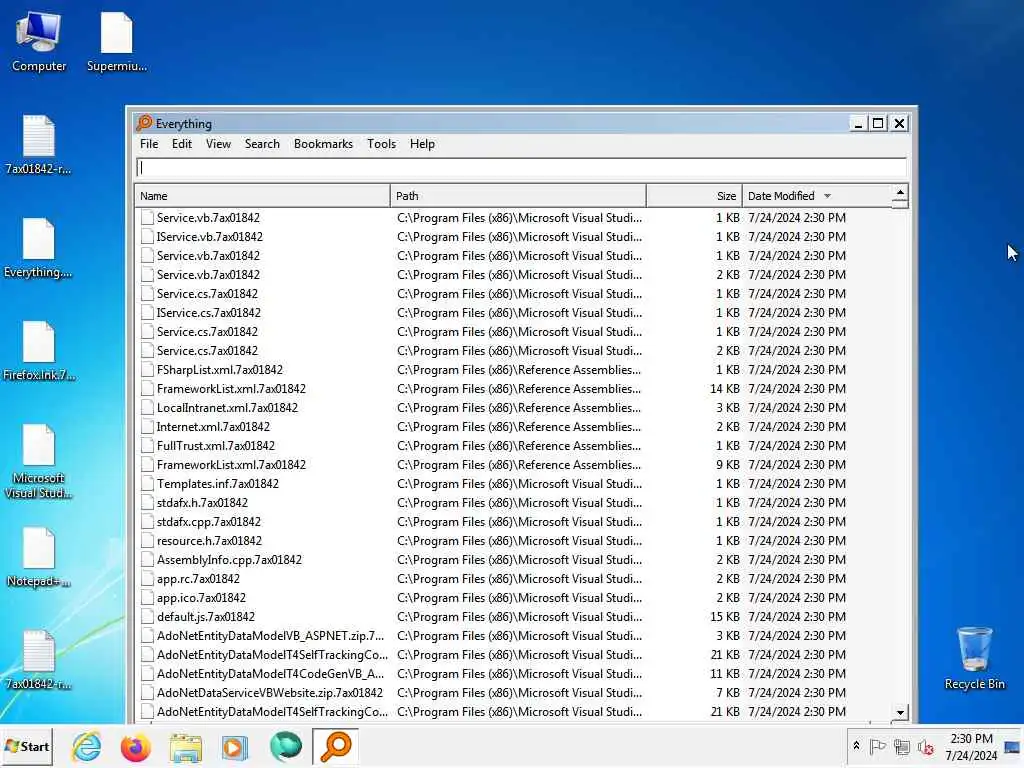Open the Bookmarks menu
Image resolution: width=1024 pixels, height=768 pixels.
pos(323,144)
